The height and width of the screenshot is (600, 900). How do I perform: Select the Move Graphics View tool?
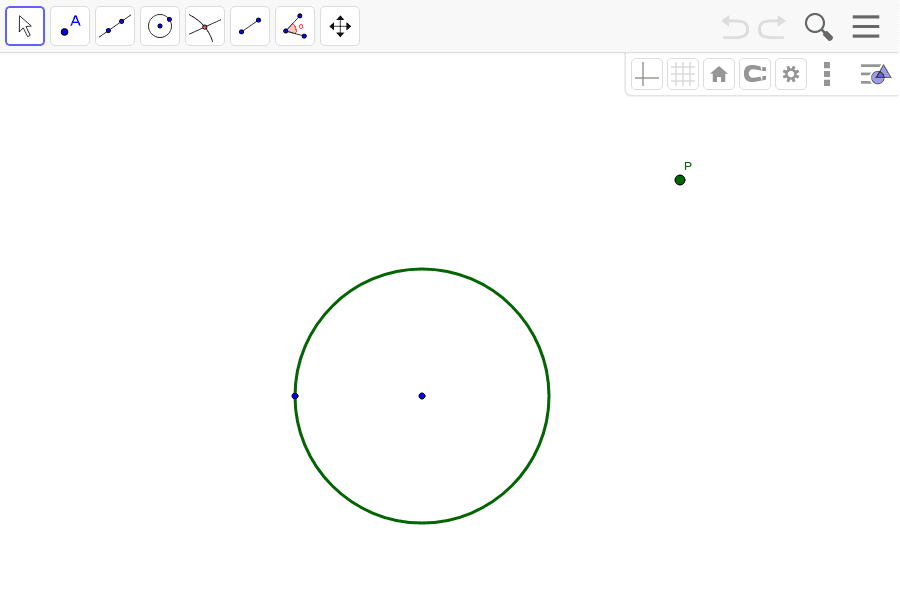340,26
